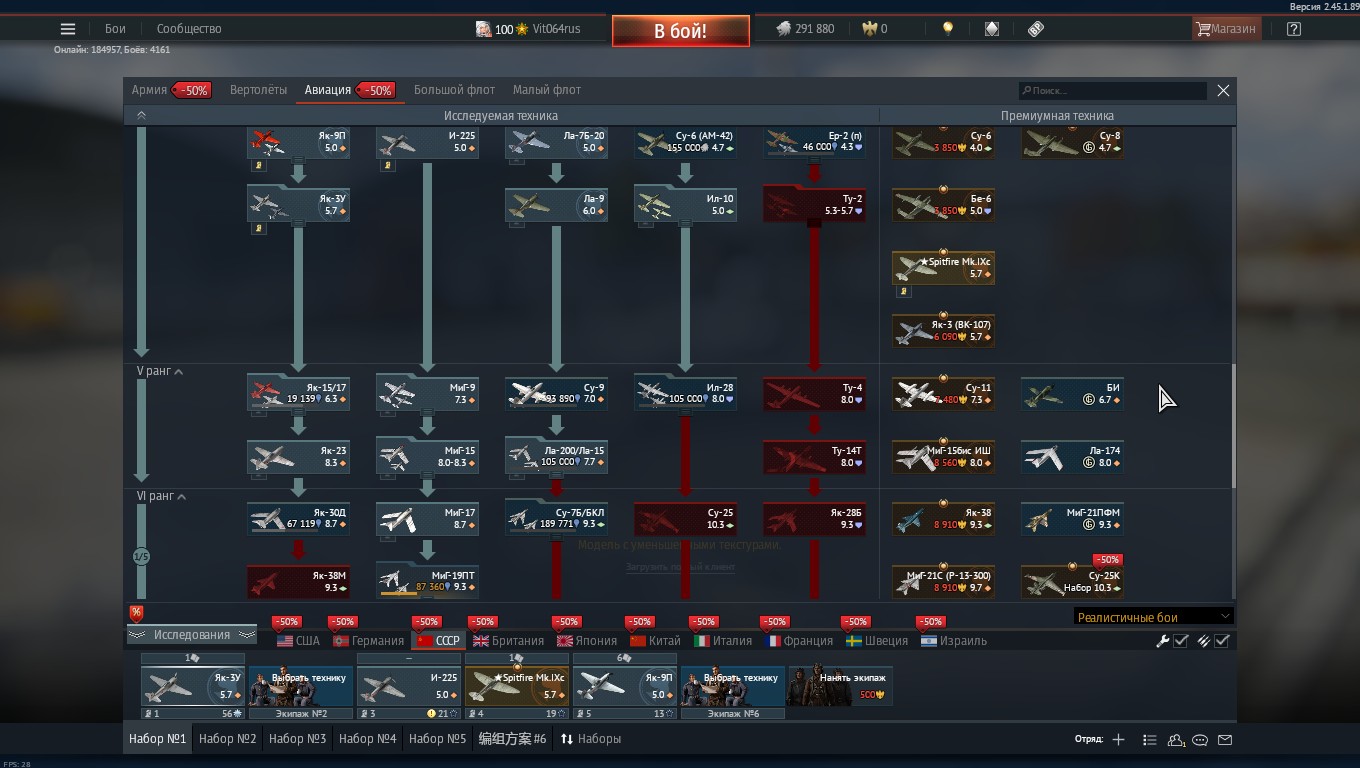Select the Италия nation

(x=723, y=641)
